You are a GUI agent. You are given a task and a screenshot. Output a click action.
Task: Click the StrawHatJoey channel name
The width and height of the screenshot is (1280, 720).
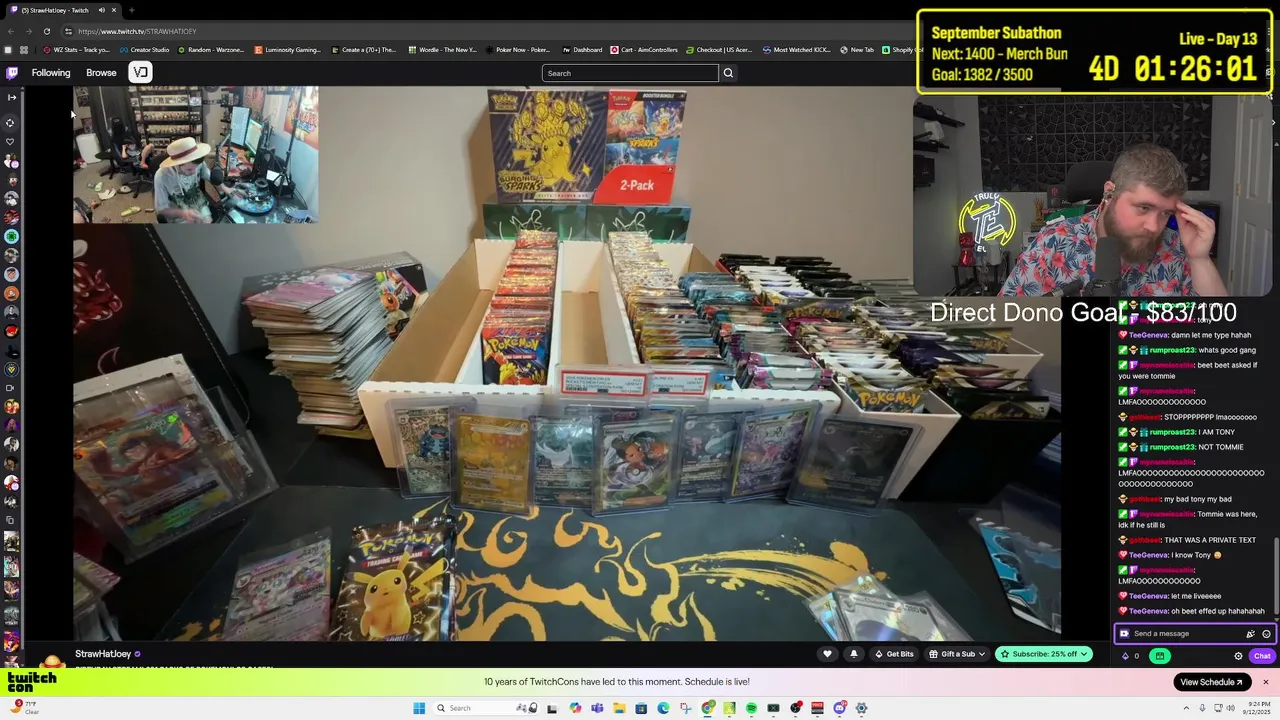click(x=103, y=654)
